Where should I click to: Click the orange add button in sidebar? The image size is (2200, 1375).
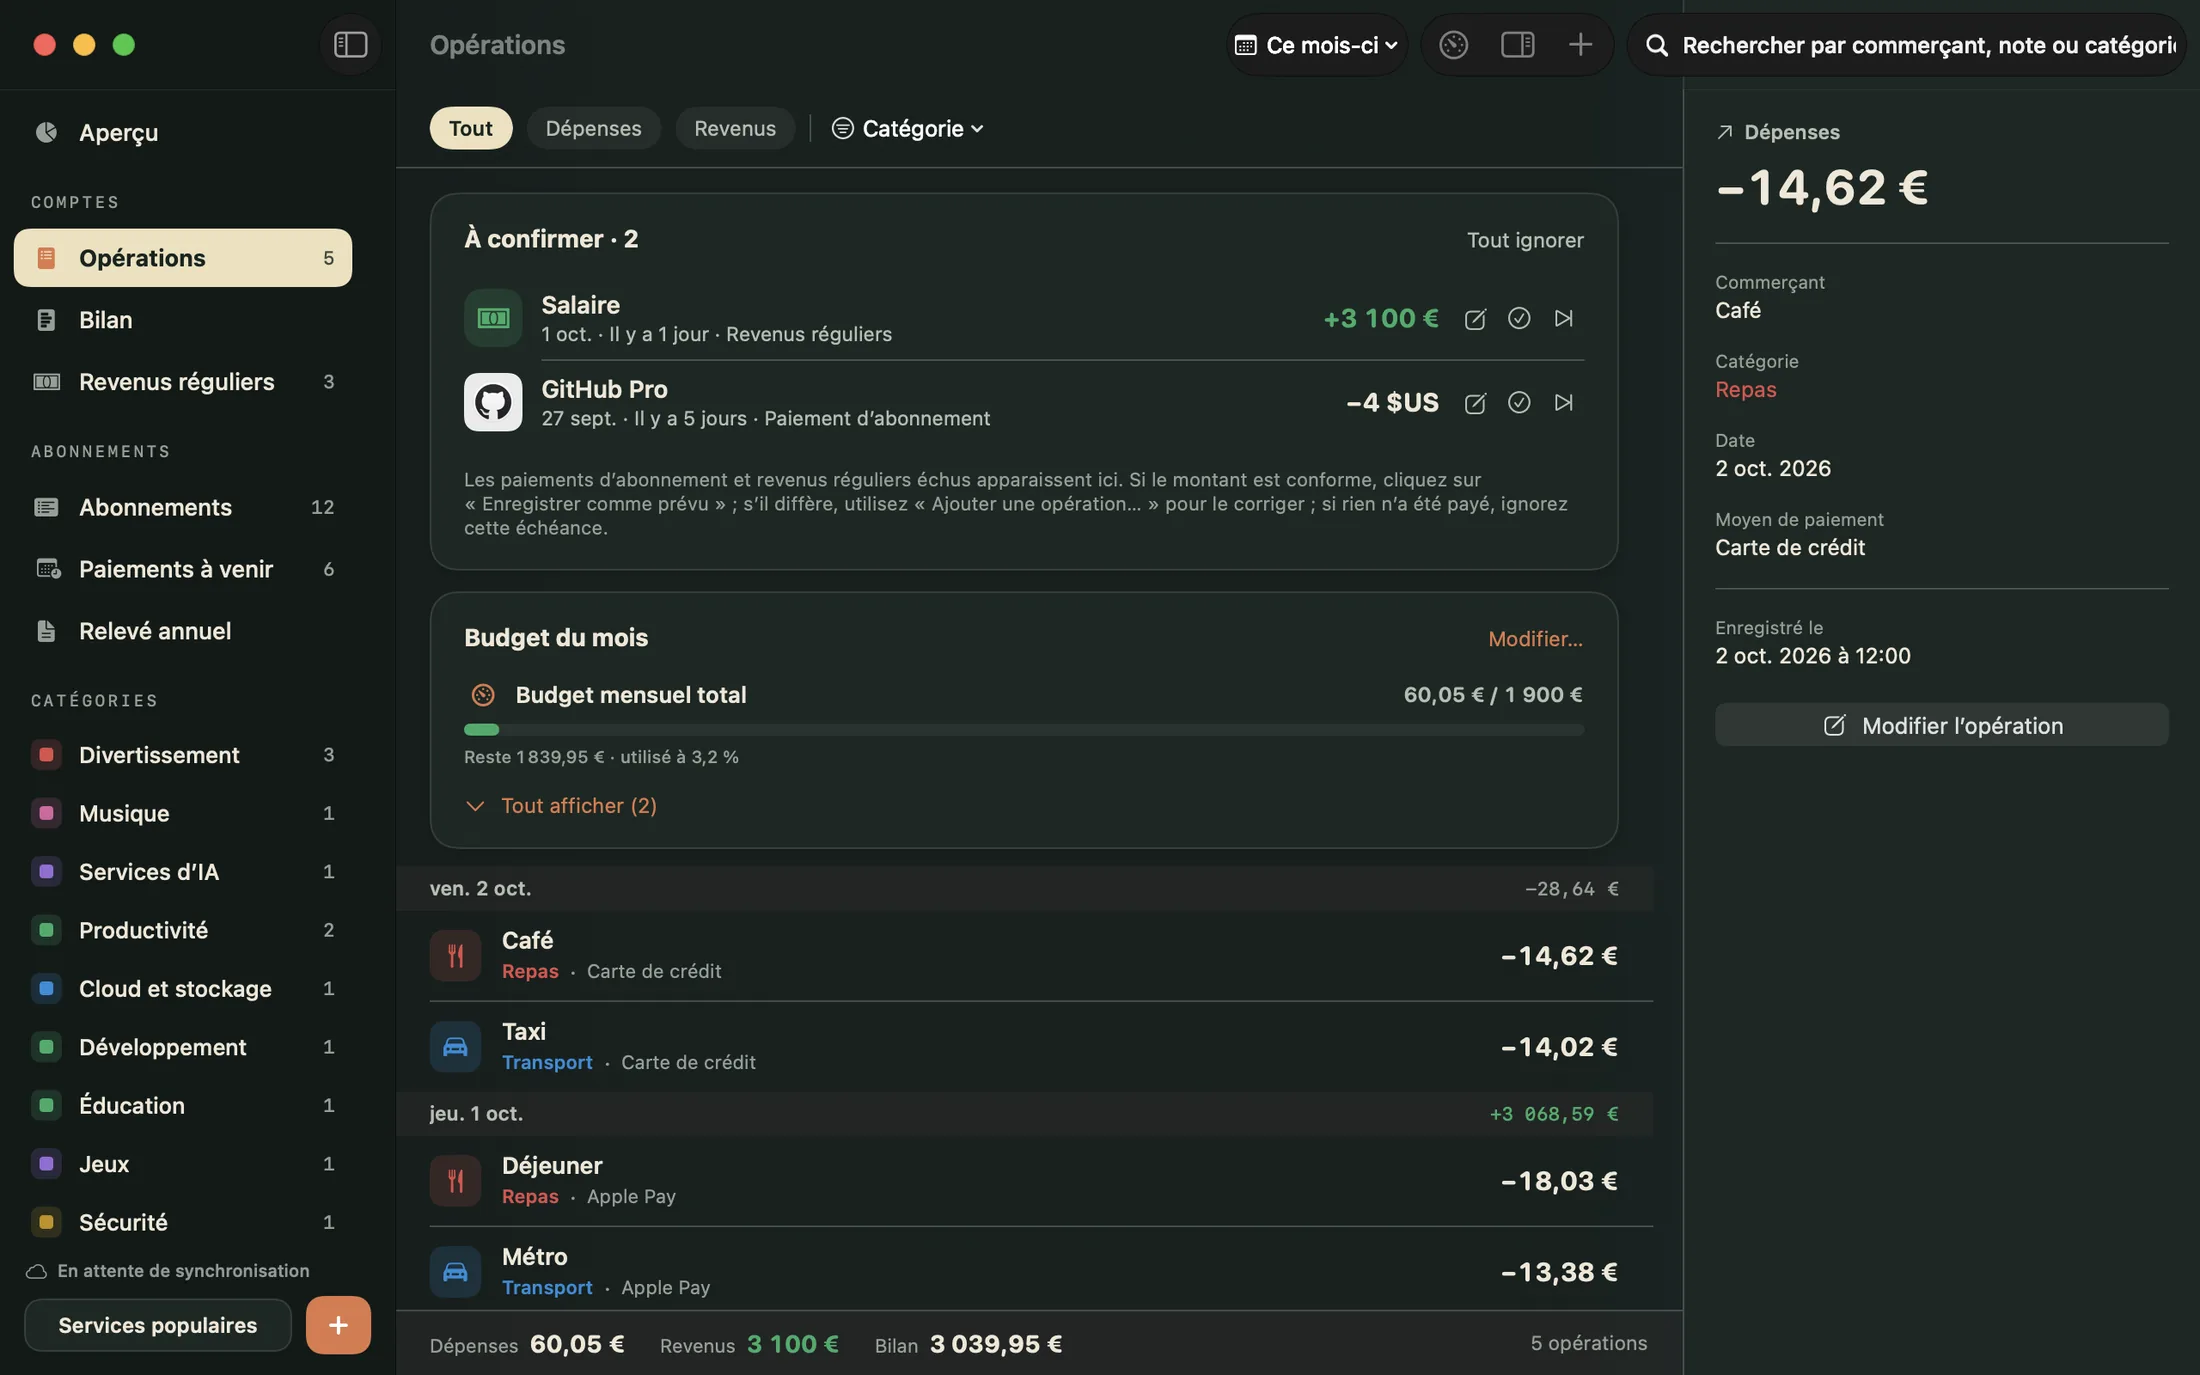click(338, 1325)
